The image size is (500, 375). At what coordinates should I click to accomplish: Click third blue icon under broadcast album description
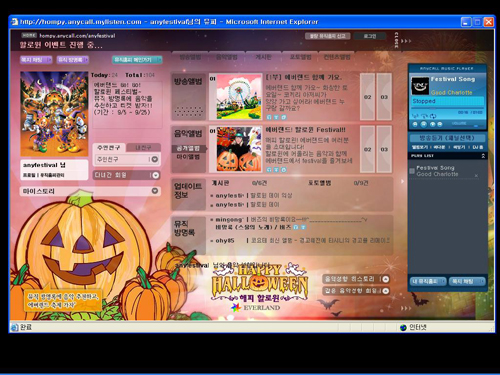[x=284, y=117]
